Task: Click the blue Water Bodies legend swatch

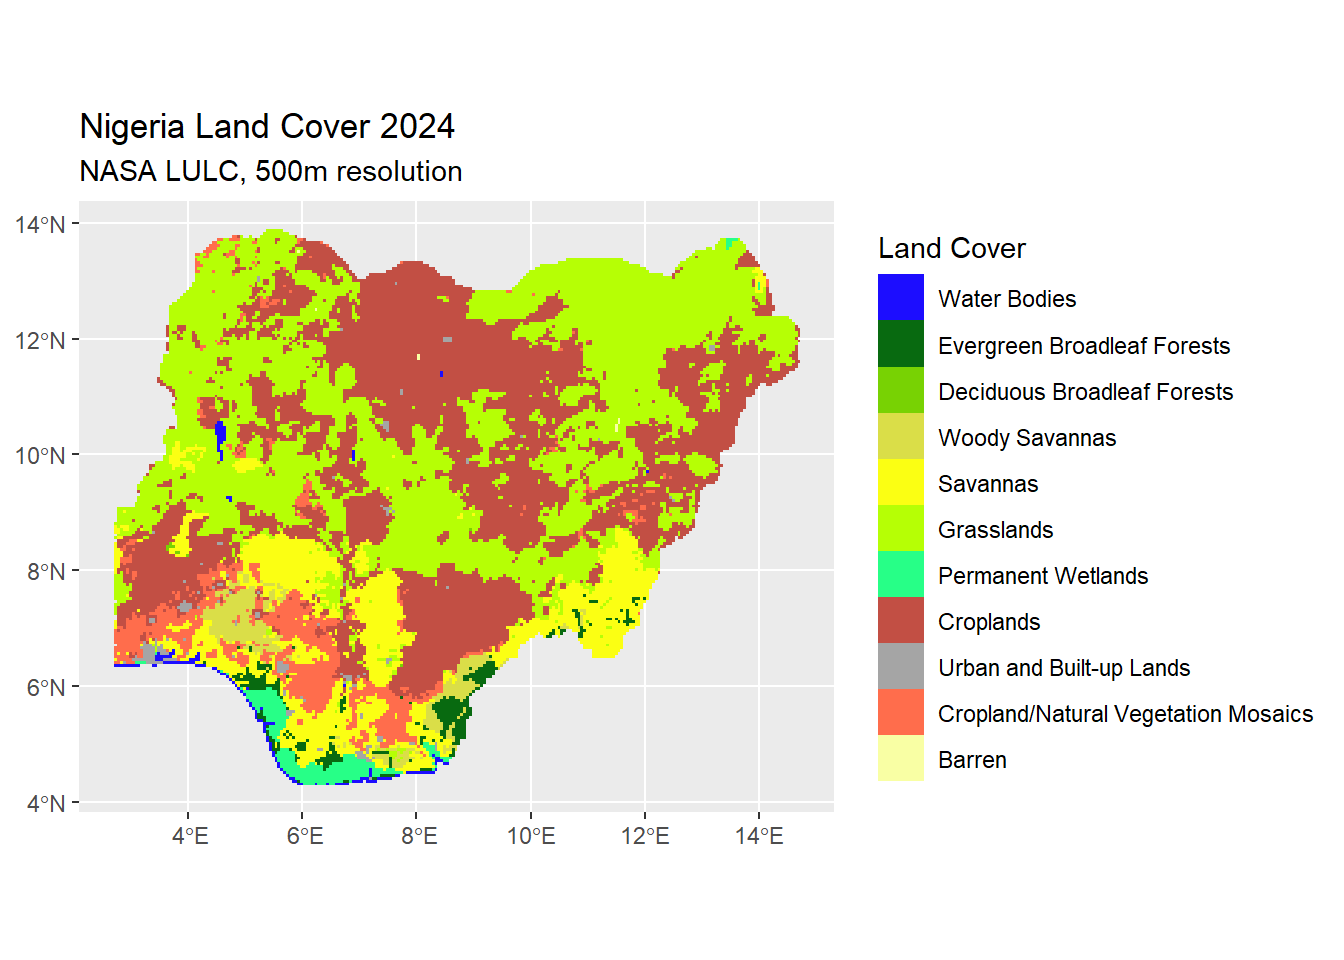Action: [x=900, y=297]
